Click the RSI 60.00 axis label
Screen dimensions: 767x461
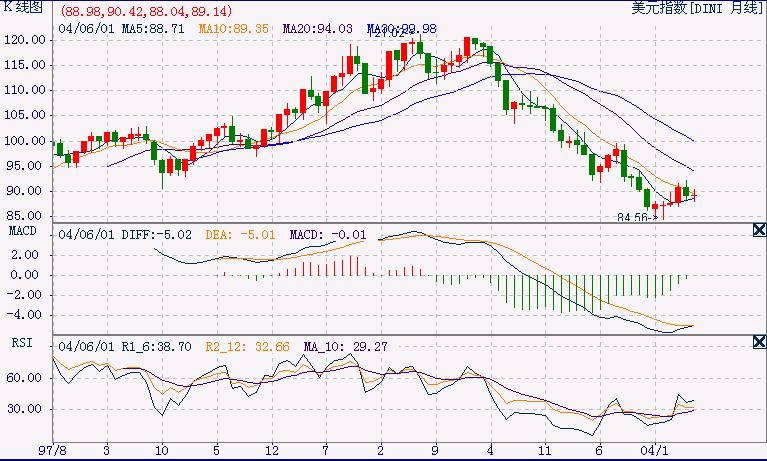tap(23, 378)
